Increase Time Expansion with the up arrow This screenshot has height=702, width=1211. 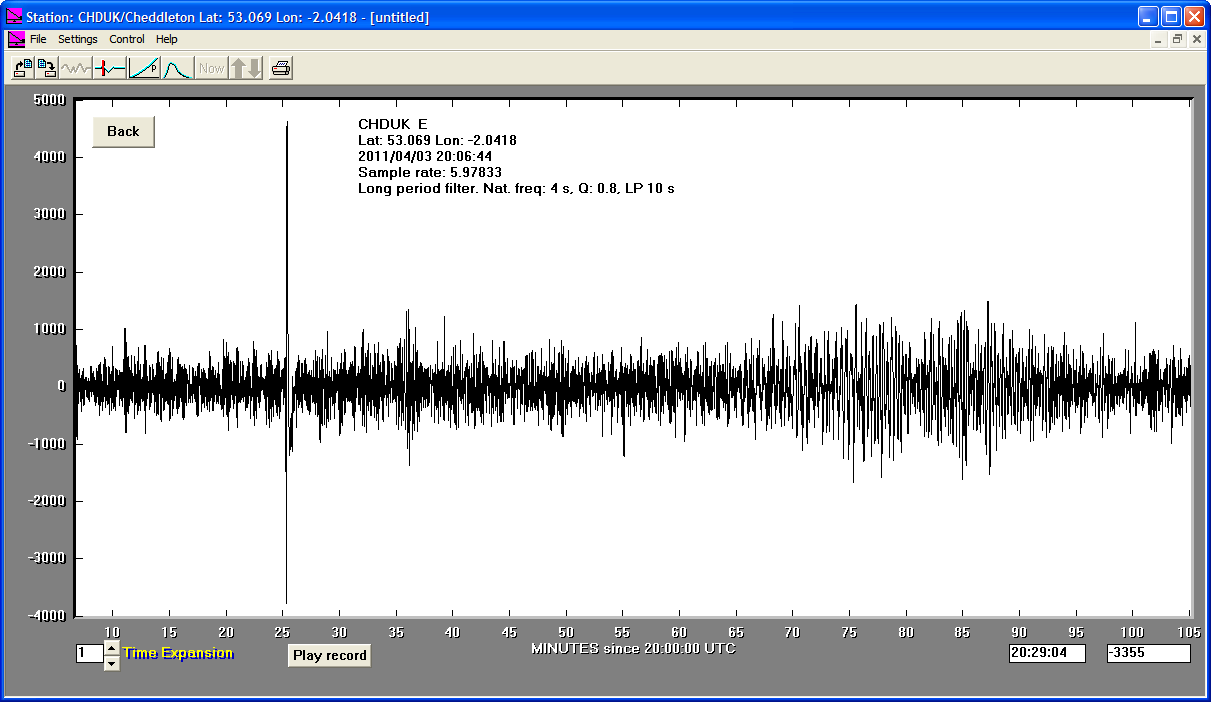point(111,648)
